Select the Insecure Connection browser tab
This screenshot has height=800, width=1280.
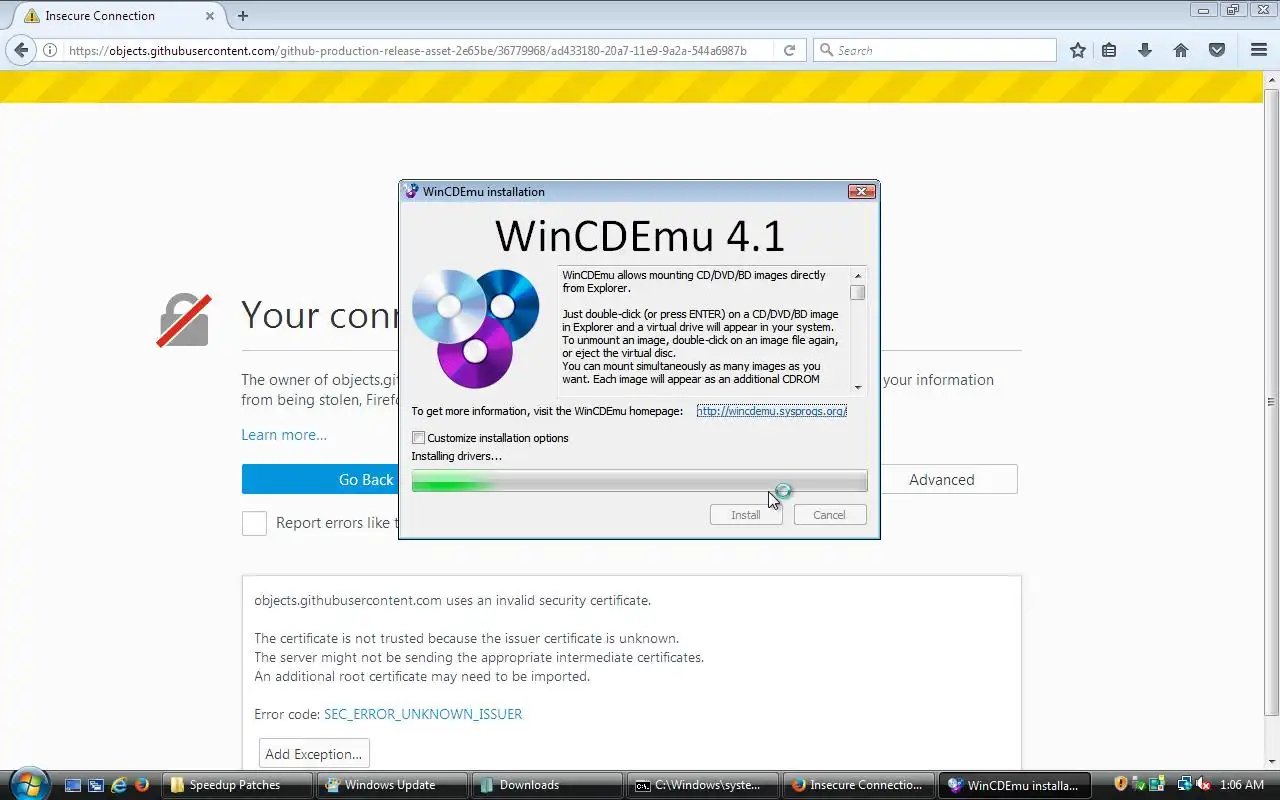pyautogui.click(x=121, y=16)
